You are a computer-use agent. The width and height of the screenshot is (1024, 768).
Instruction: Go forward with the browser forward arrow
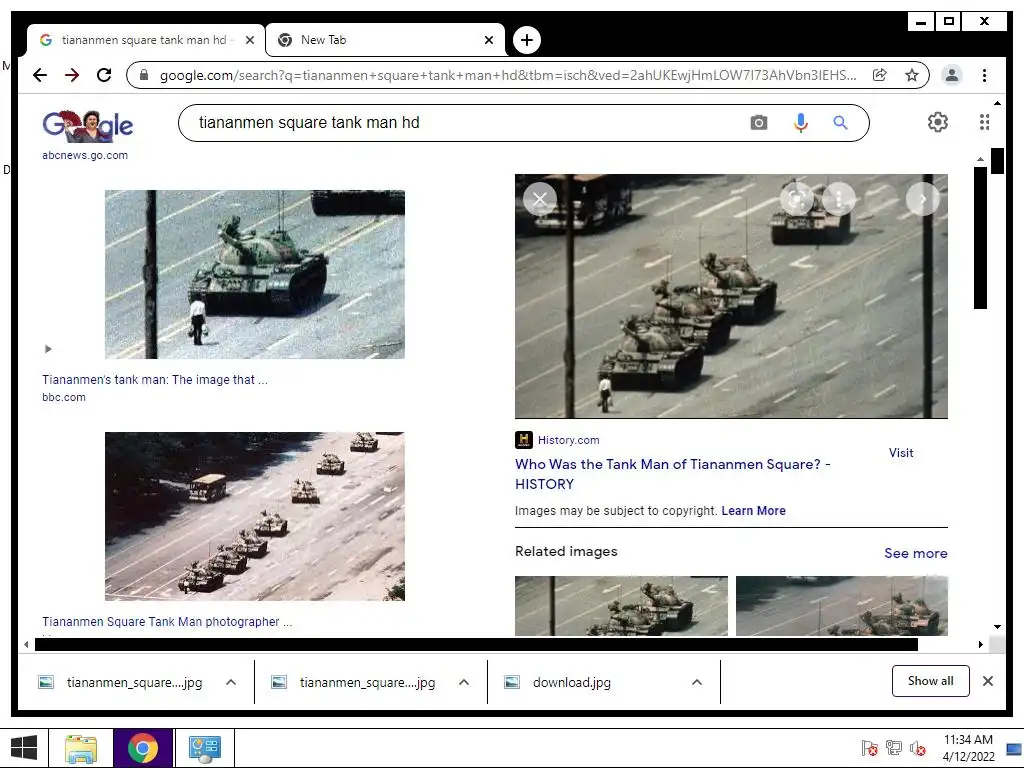72,75
